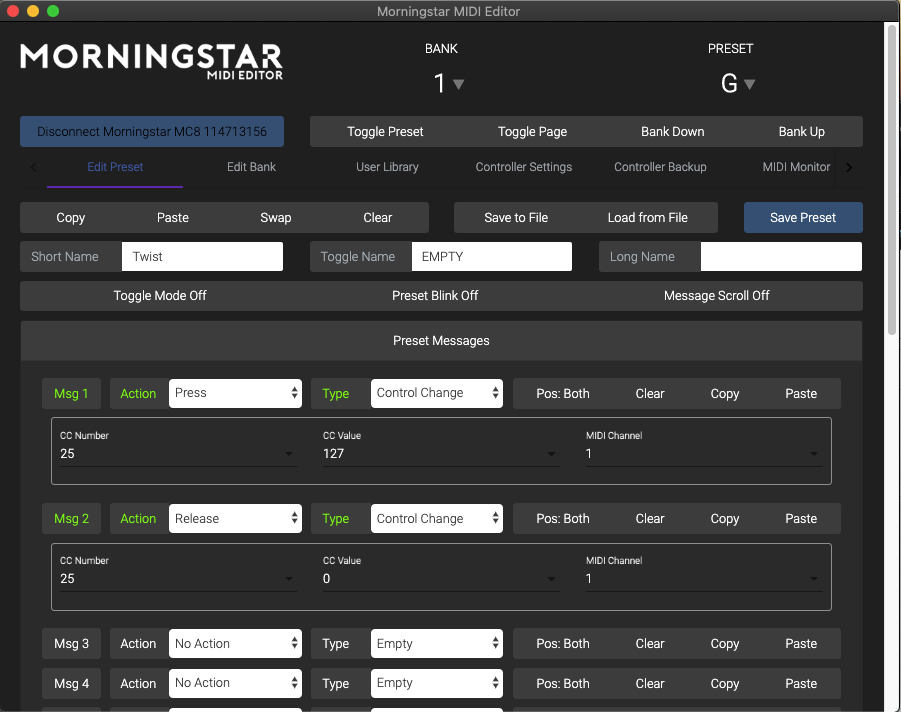Copy message Msg 4
The image size is (901, 712).
point(725,683)
